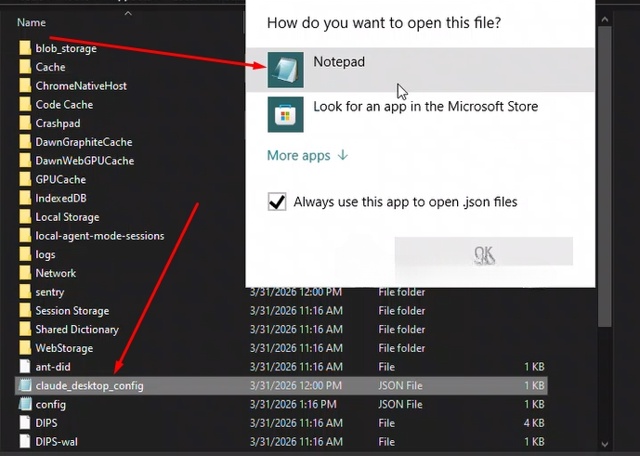Select the DIPS-wal file icon
640x456 pixels.
point(25,442)
